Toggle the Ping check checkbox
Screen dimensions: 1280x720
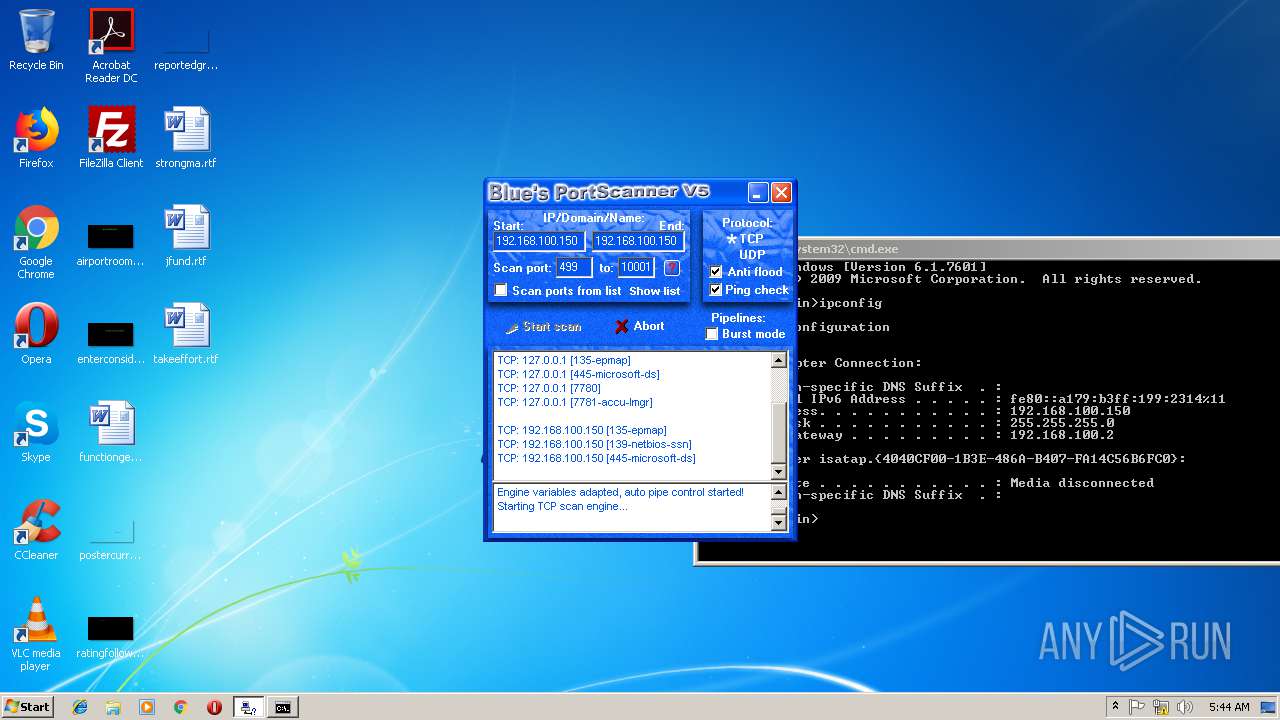coord(716,290)
